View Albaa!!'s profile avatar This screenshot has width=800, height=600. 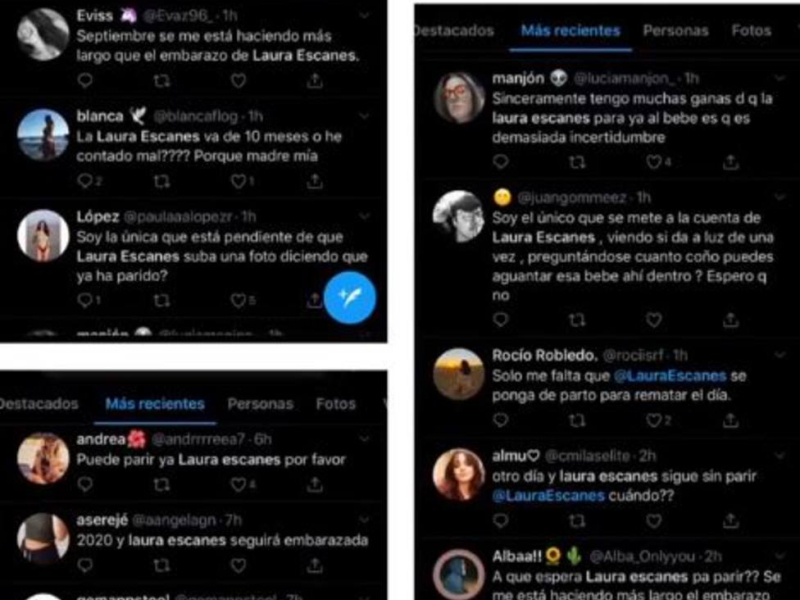pos(459,573)
